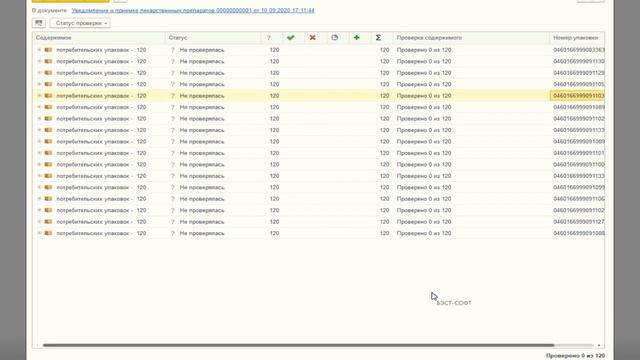Click the question mark column header

click(269, 38)
